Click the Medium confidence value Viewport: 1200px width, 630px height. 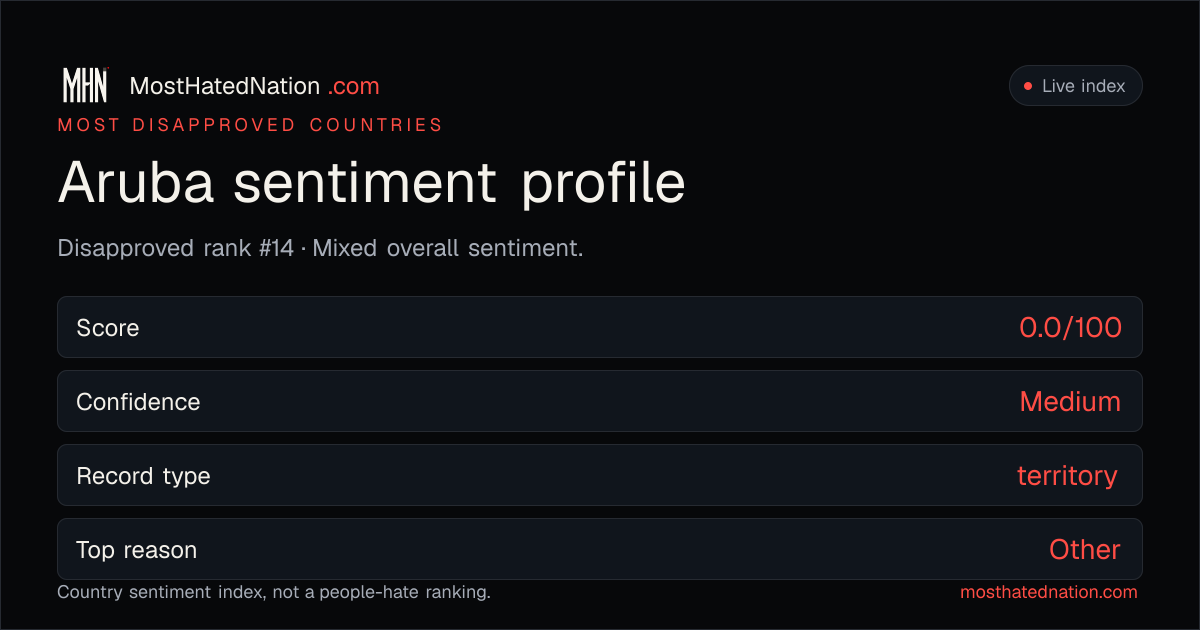(1070, 402)
